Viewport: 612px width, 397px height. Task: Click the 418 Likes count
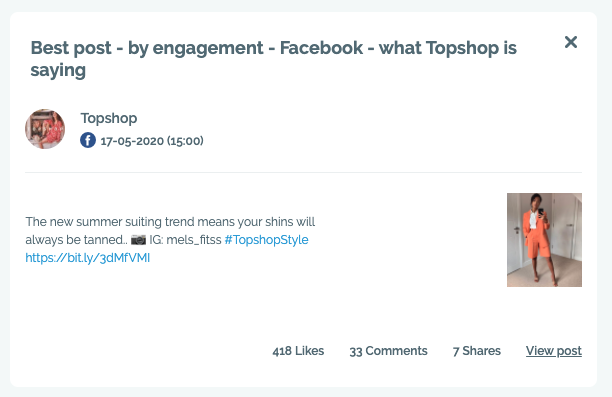coord(298,351)
